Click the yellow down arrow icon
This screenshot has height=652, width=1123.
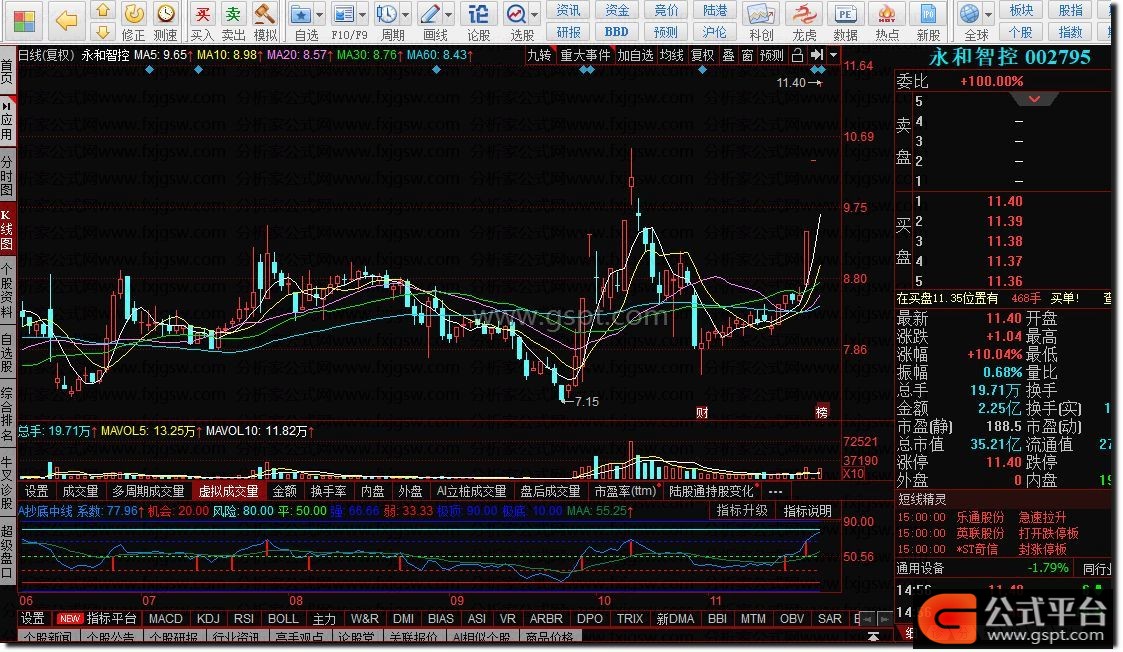coord(103,32)
